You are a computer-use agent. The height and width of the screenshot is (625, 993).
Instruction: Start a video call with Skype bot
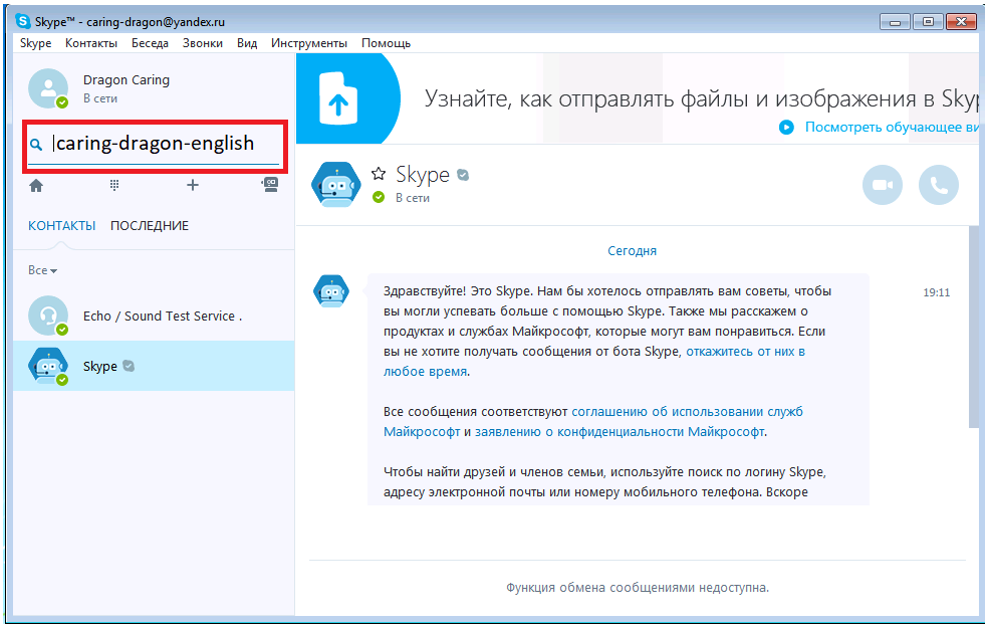(882, 185)
